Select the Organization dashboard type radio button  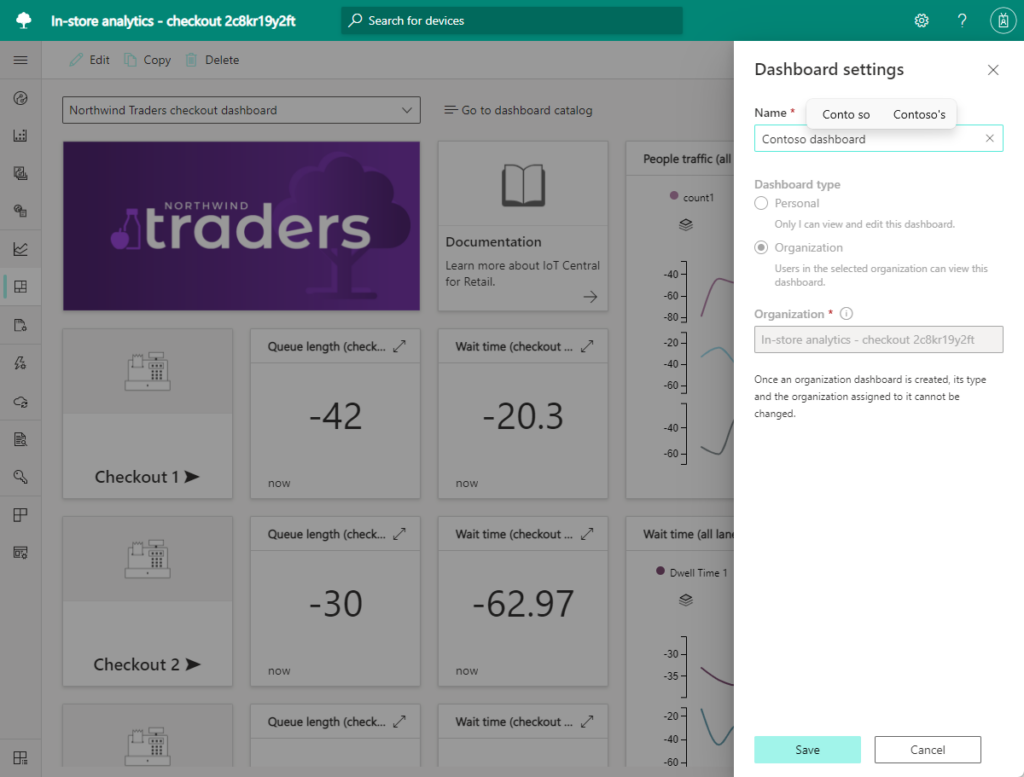click(760, 247)
